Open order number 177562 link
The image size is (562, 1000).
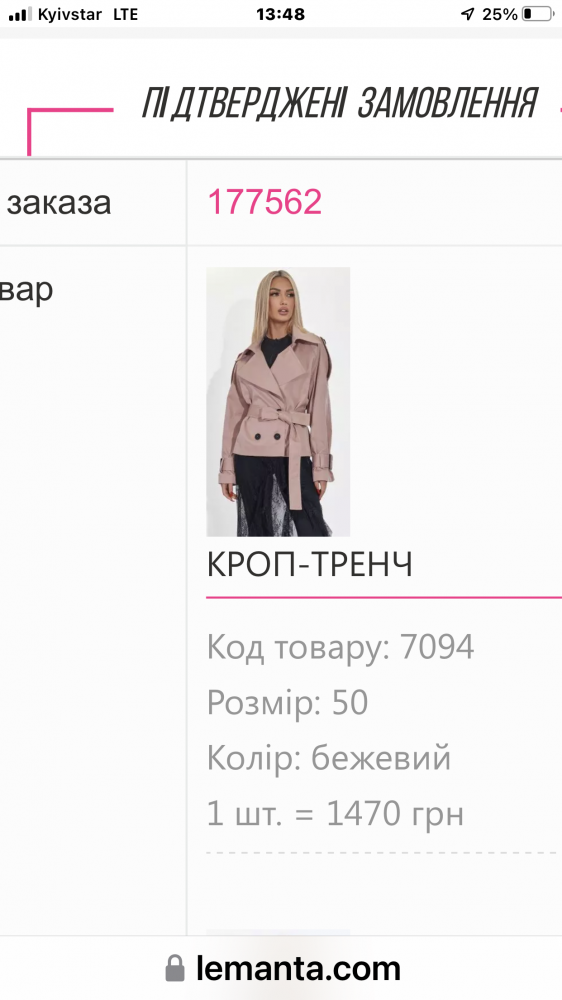click(x=265, y=202)
